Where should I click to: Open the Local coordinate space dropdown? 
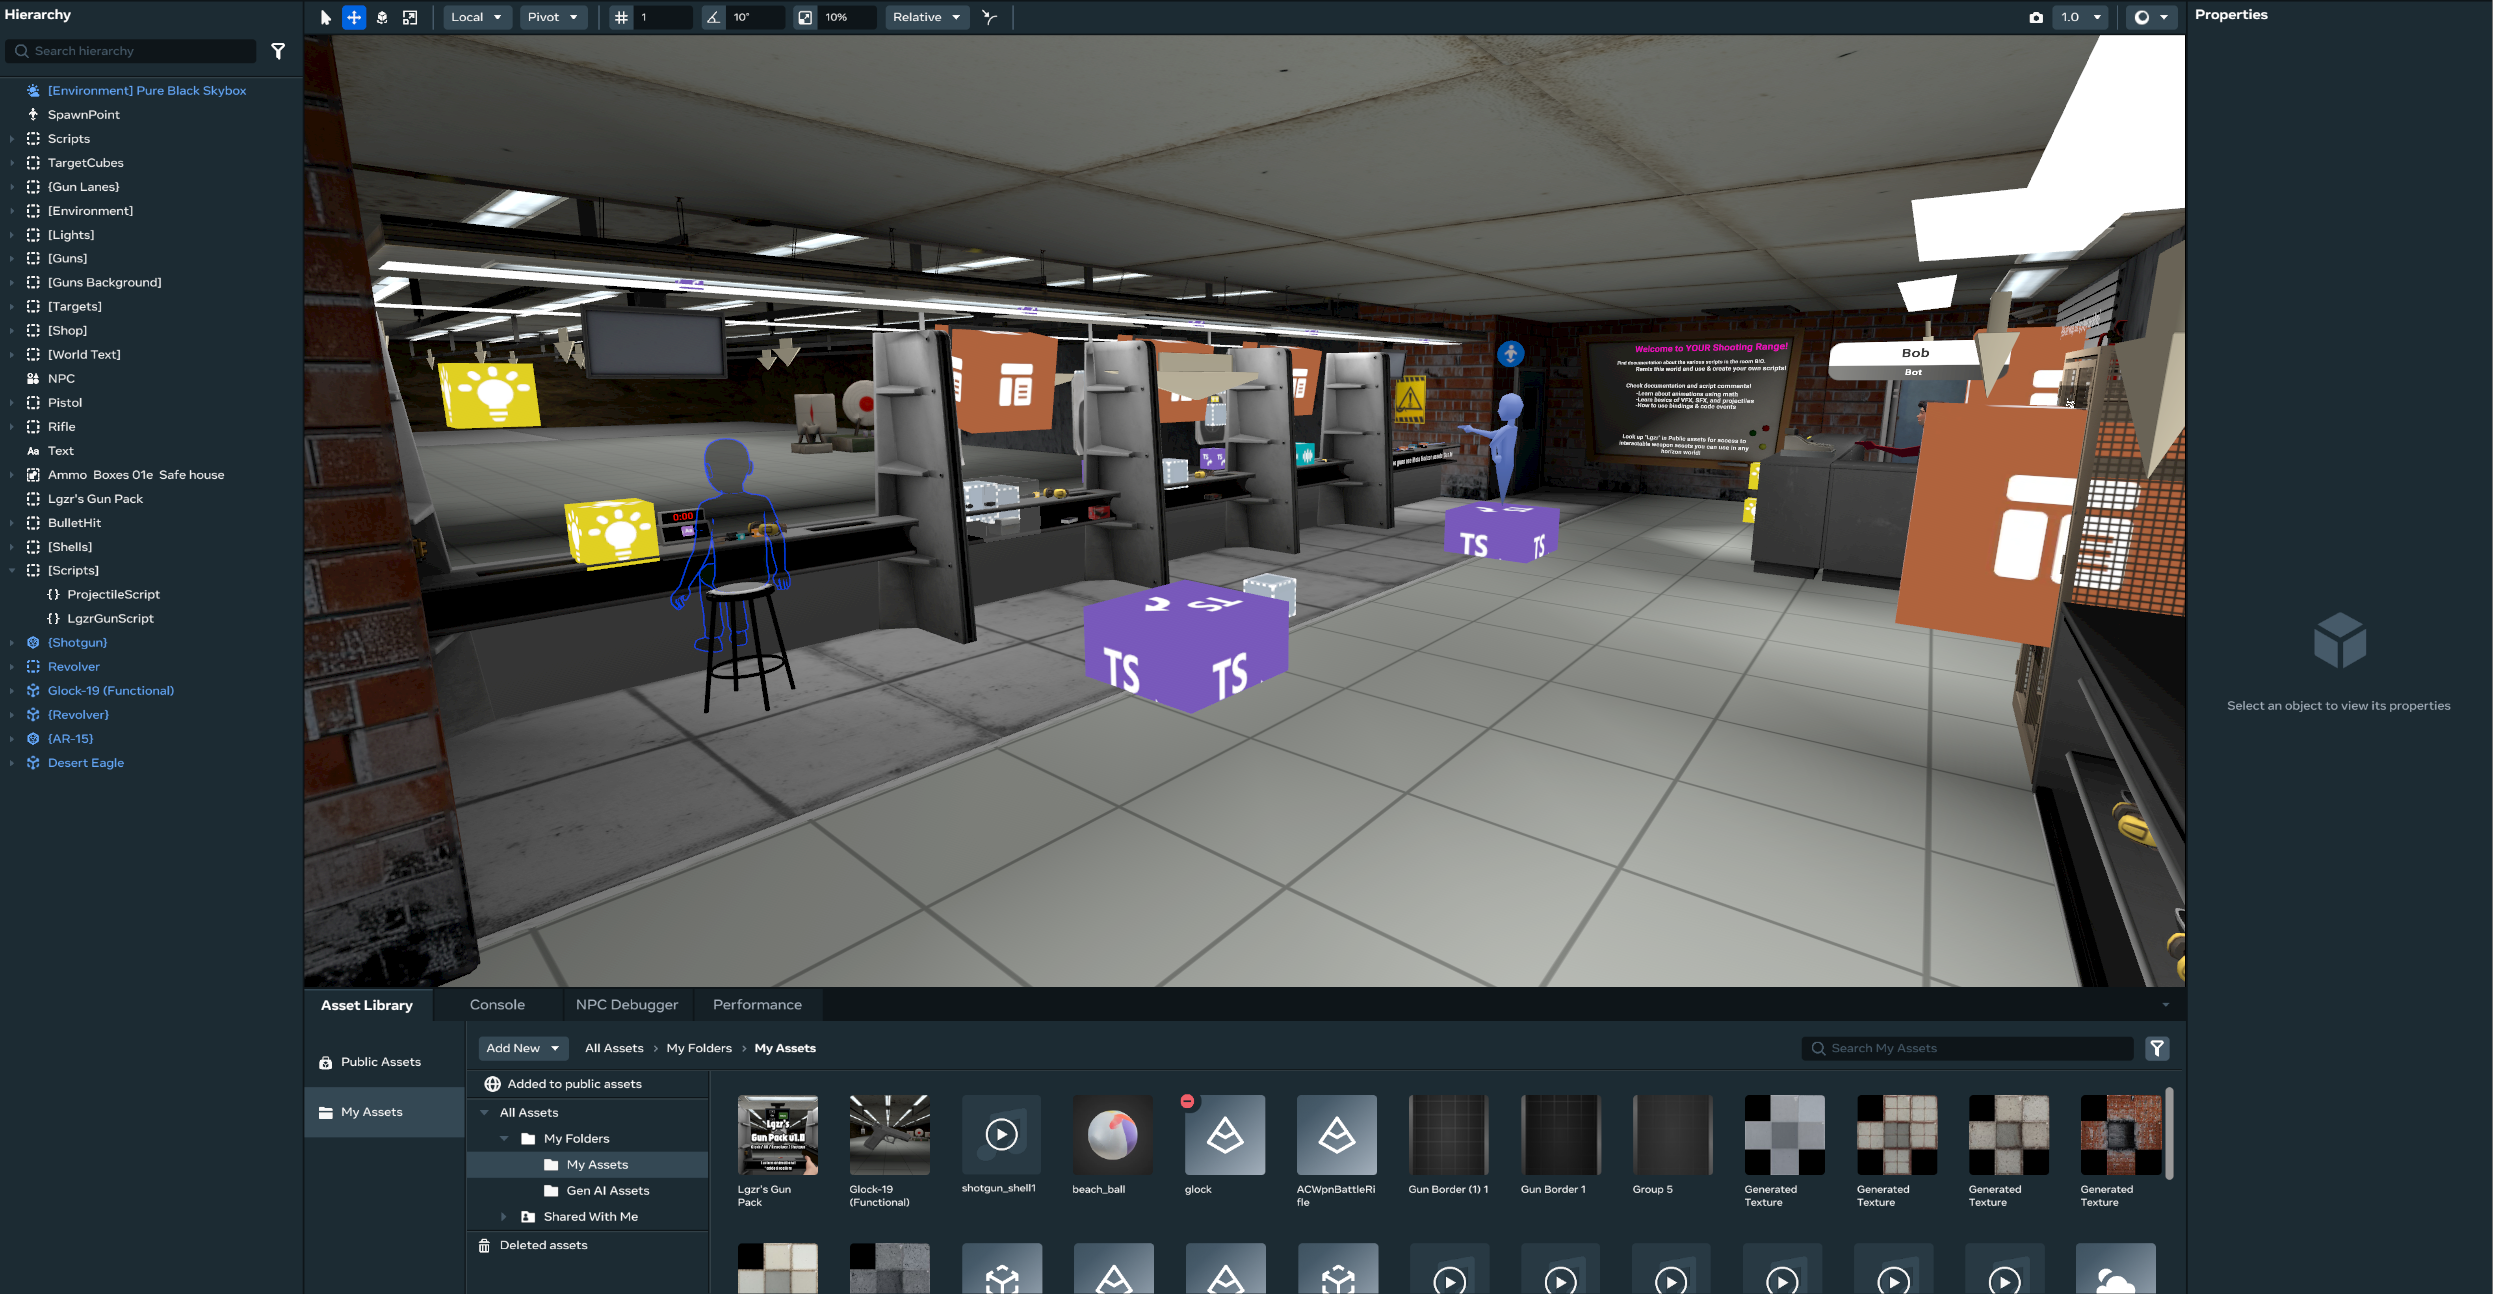point(476,17)
